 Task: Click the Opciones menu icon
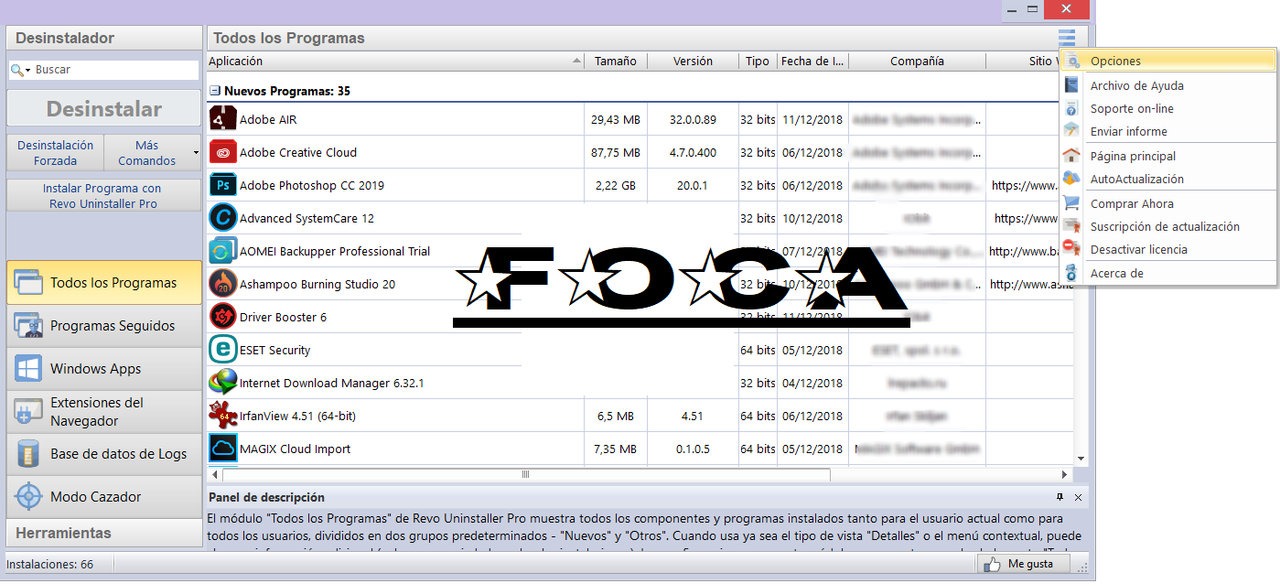1072,61
